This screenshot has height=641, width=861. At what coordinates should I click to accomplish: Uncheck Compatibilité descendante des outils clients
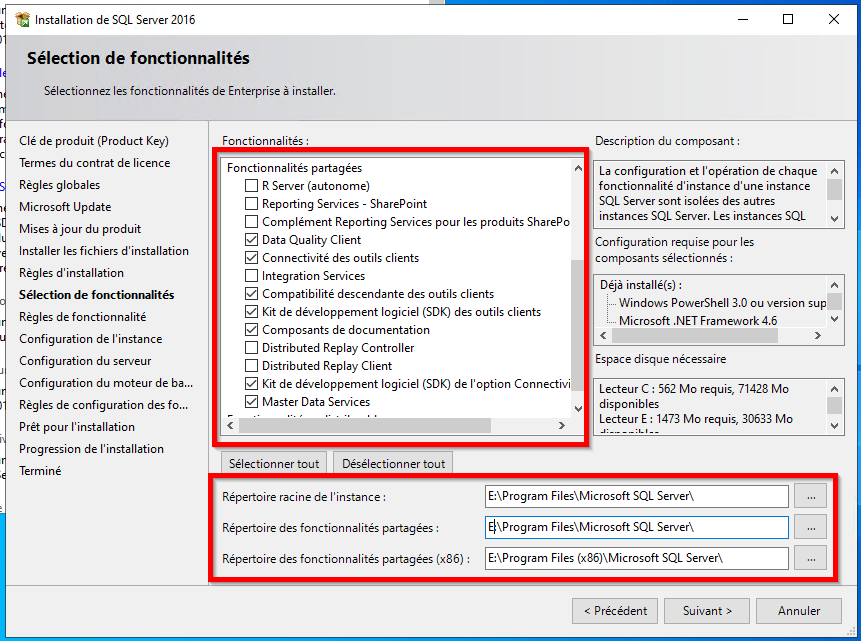point(251,294)
